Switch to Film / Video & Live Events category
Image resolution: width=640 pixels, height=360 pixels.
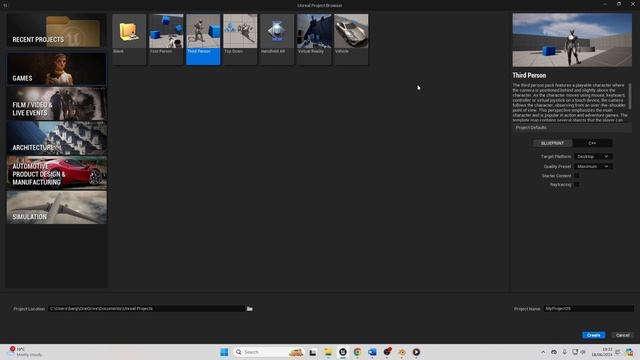click(56, 104)
